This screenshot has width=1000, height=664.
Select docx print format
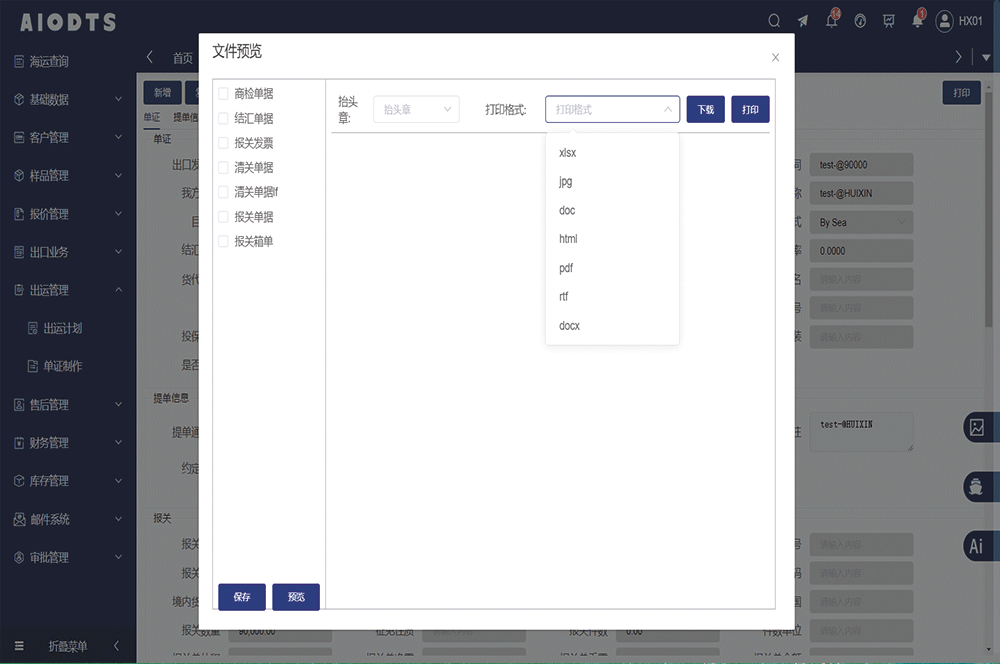point(612,326)
